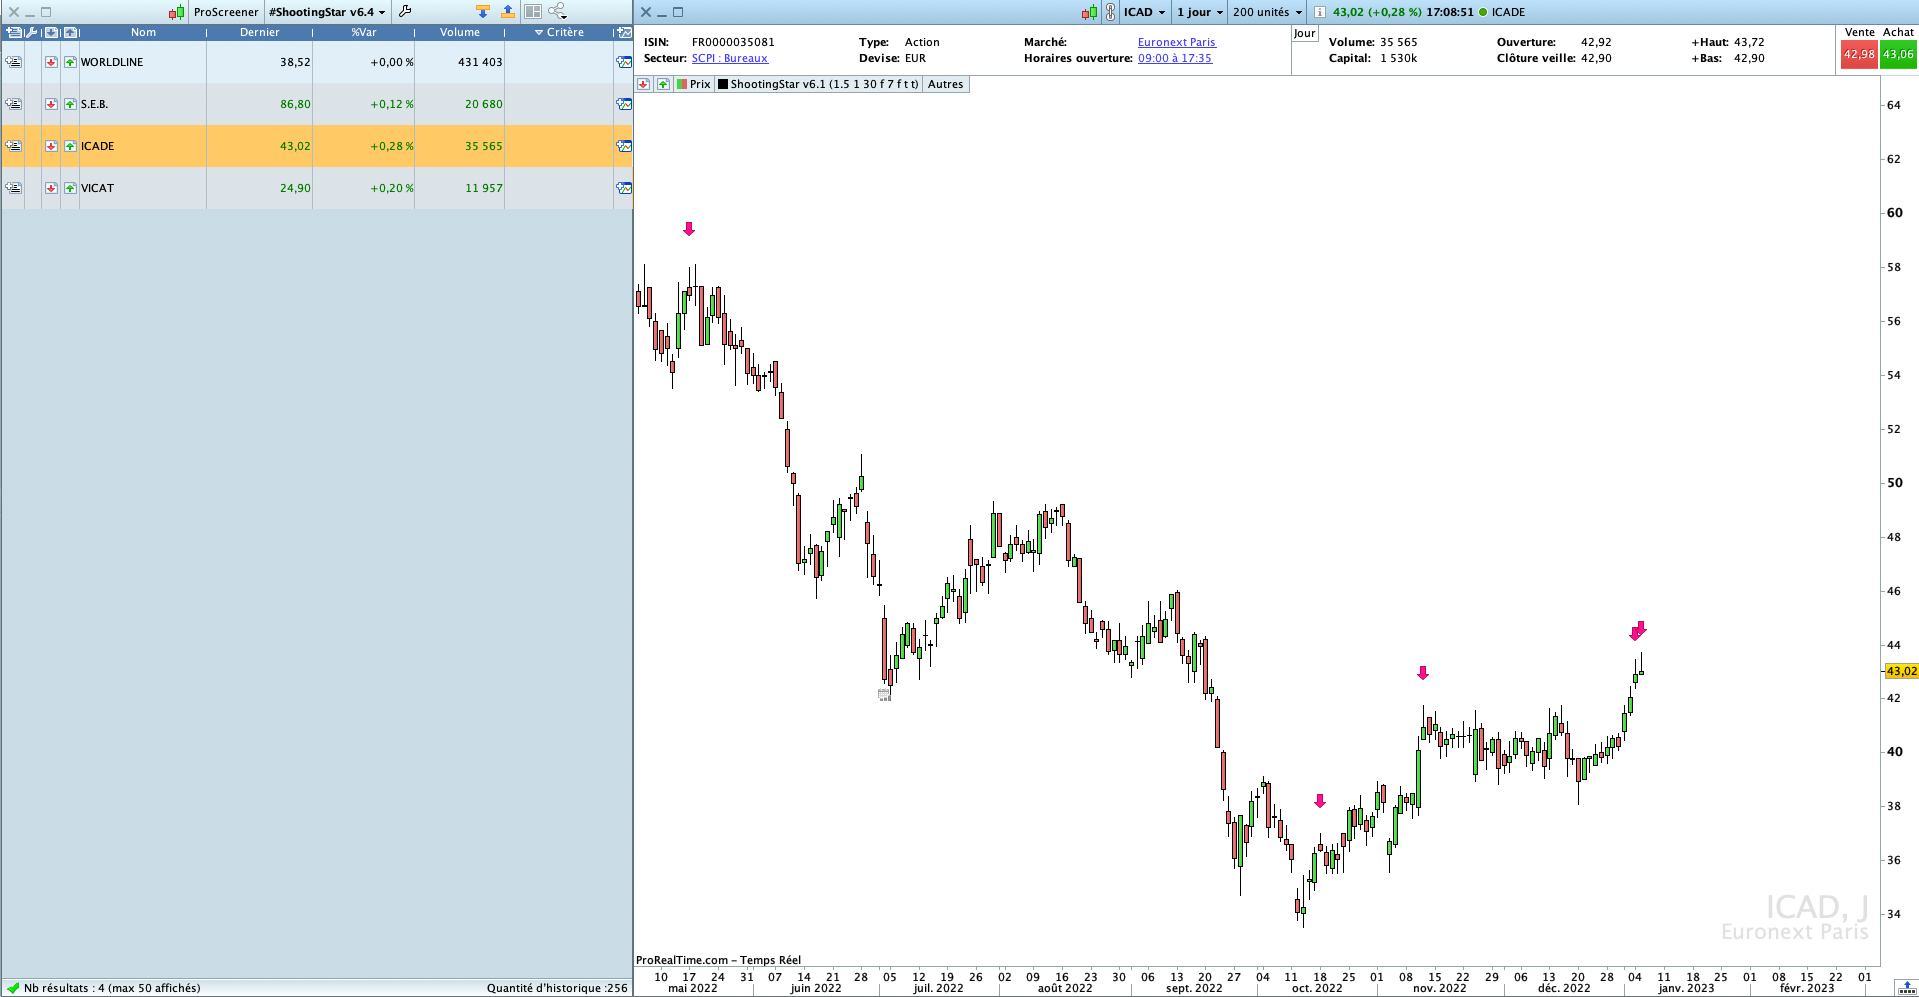The image size is (1919, 997).
Task: Open the 200 unités dropdown
Action: 1267,12
